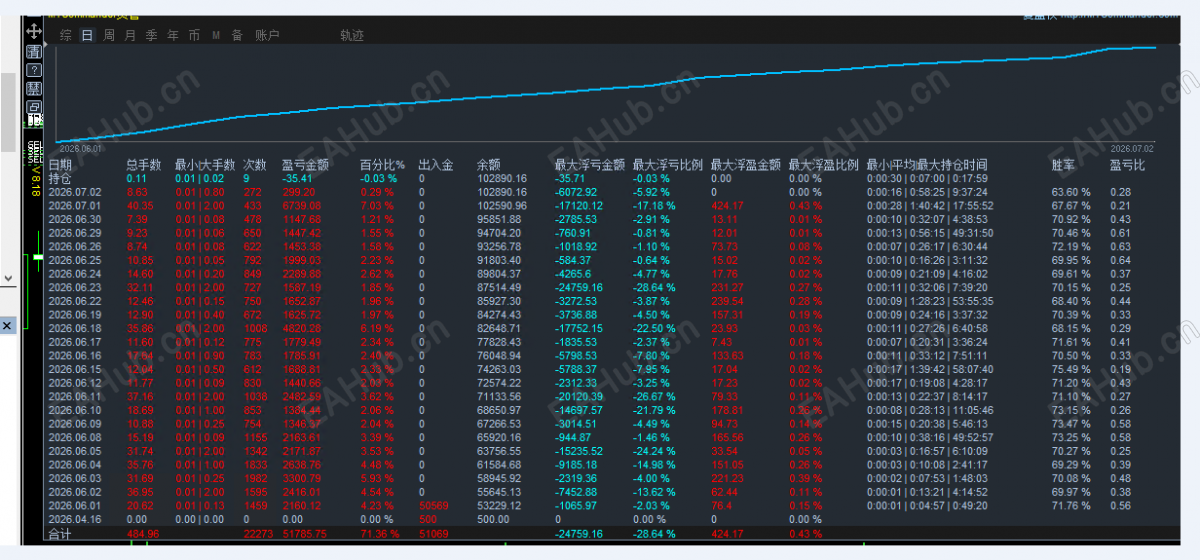The height and width of the screenshot is (560, 1200).
Task: Click the 百分比% column header
Action: coord(382,165)
